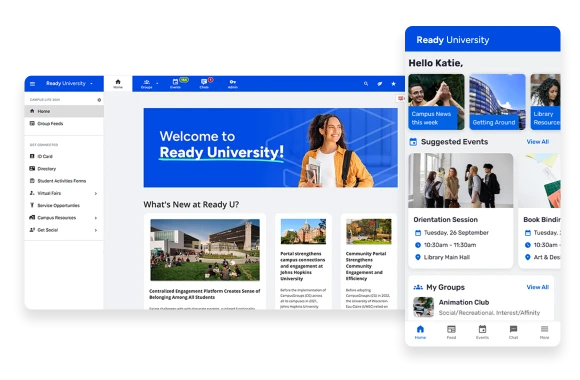Click the star favorites icon in top bar

click(x=393, y=84)
